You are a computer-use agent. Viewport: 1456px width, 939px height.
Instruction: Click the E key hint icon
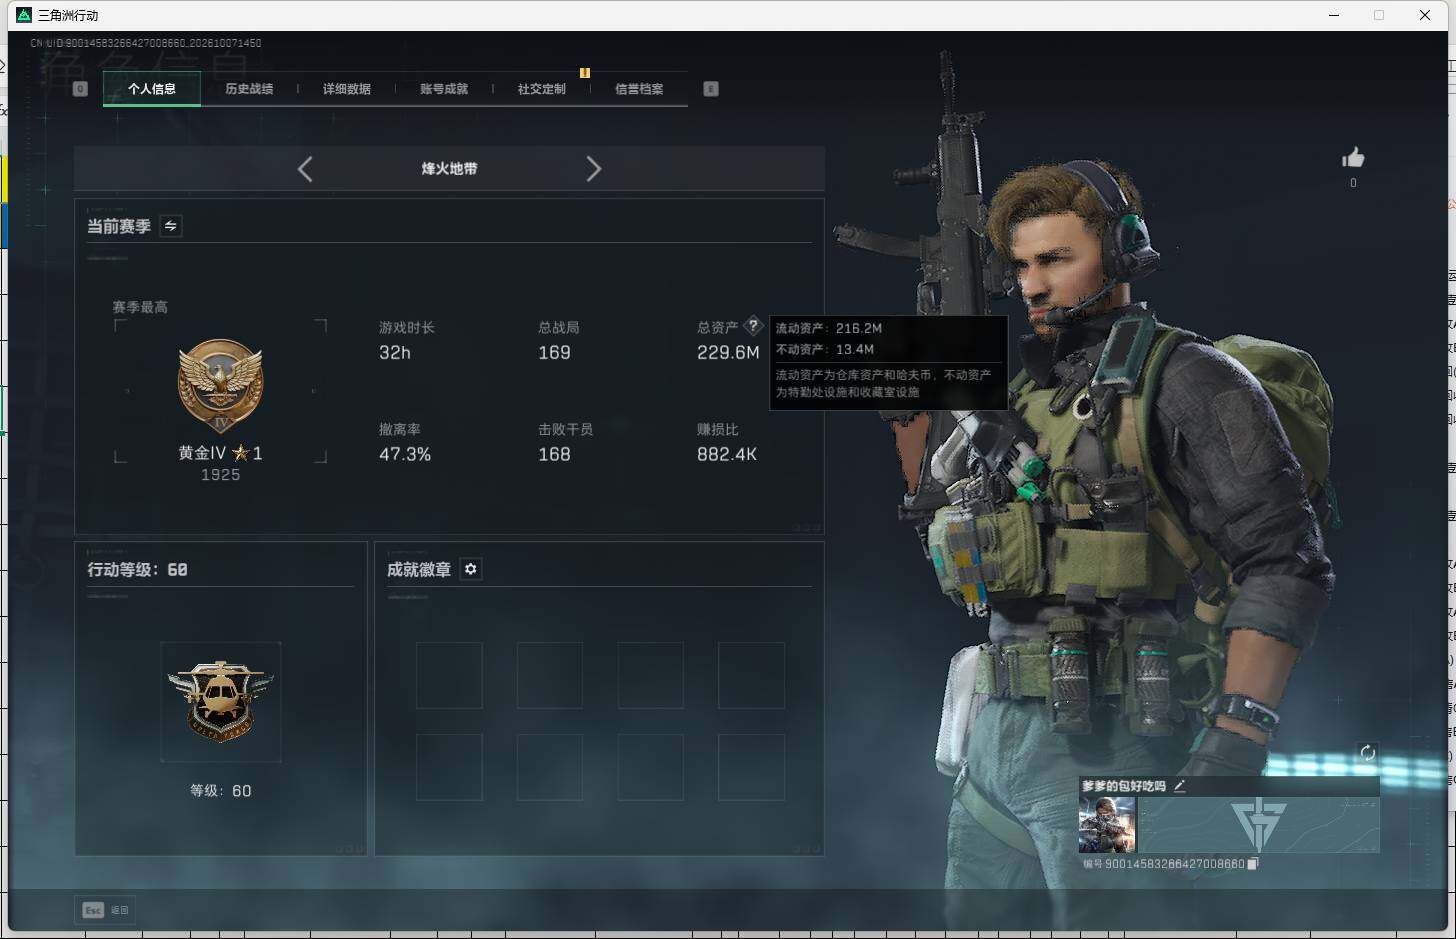tap(711, 89)
